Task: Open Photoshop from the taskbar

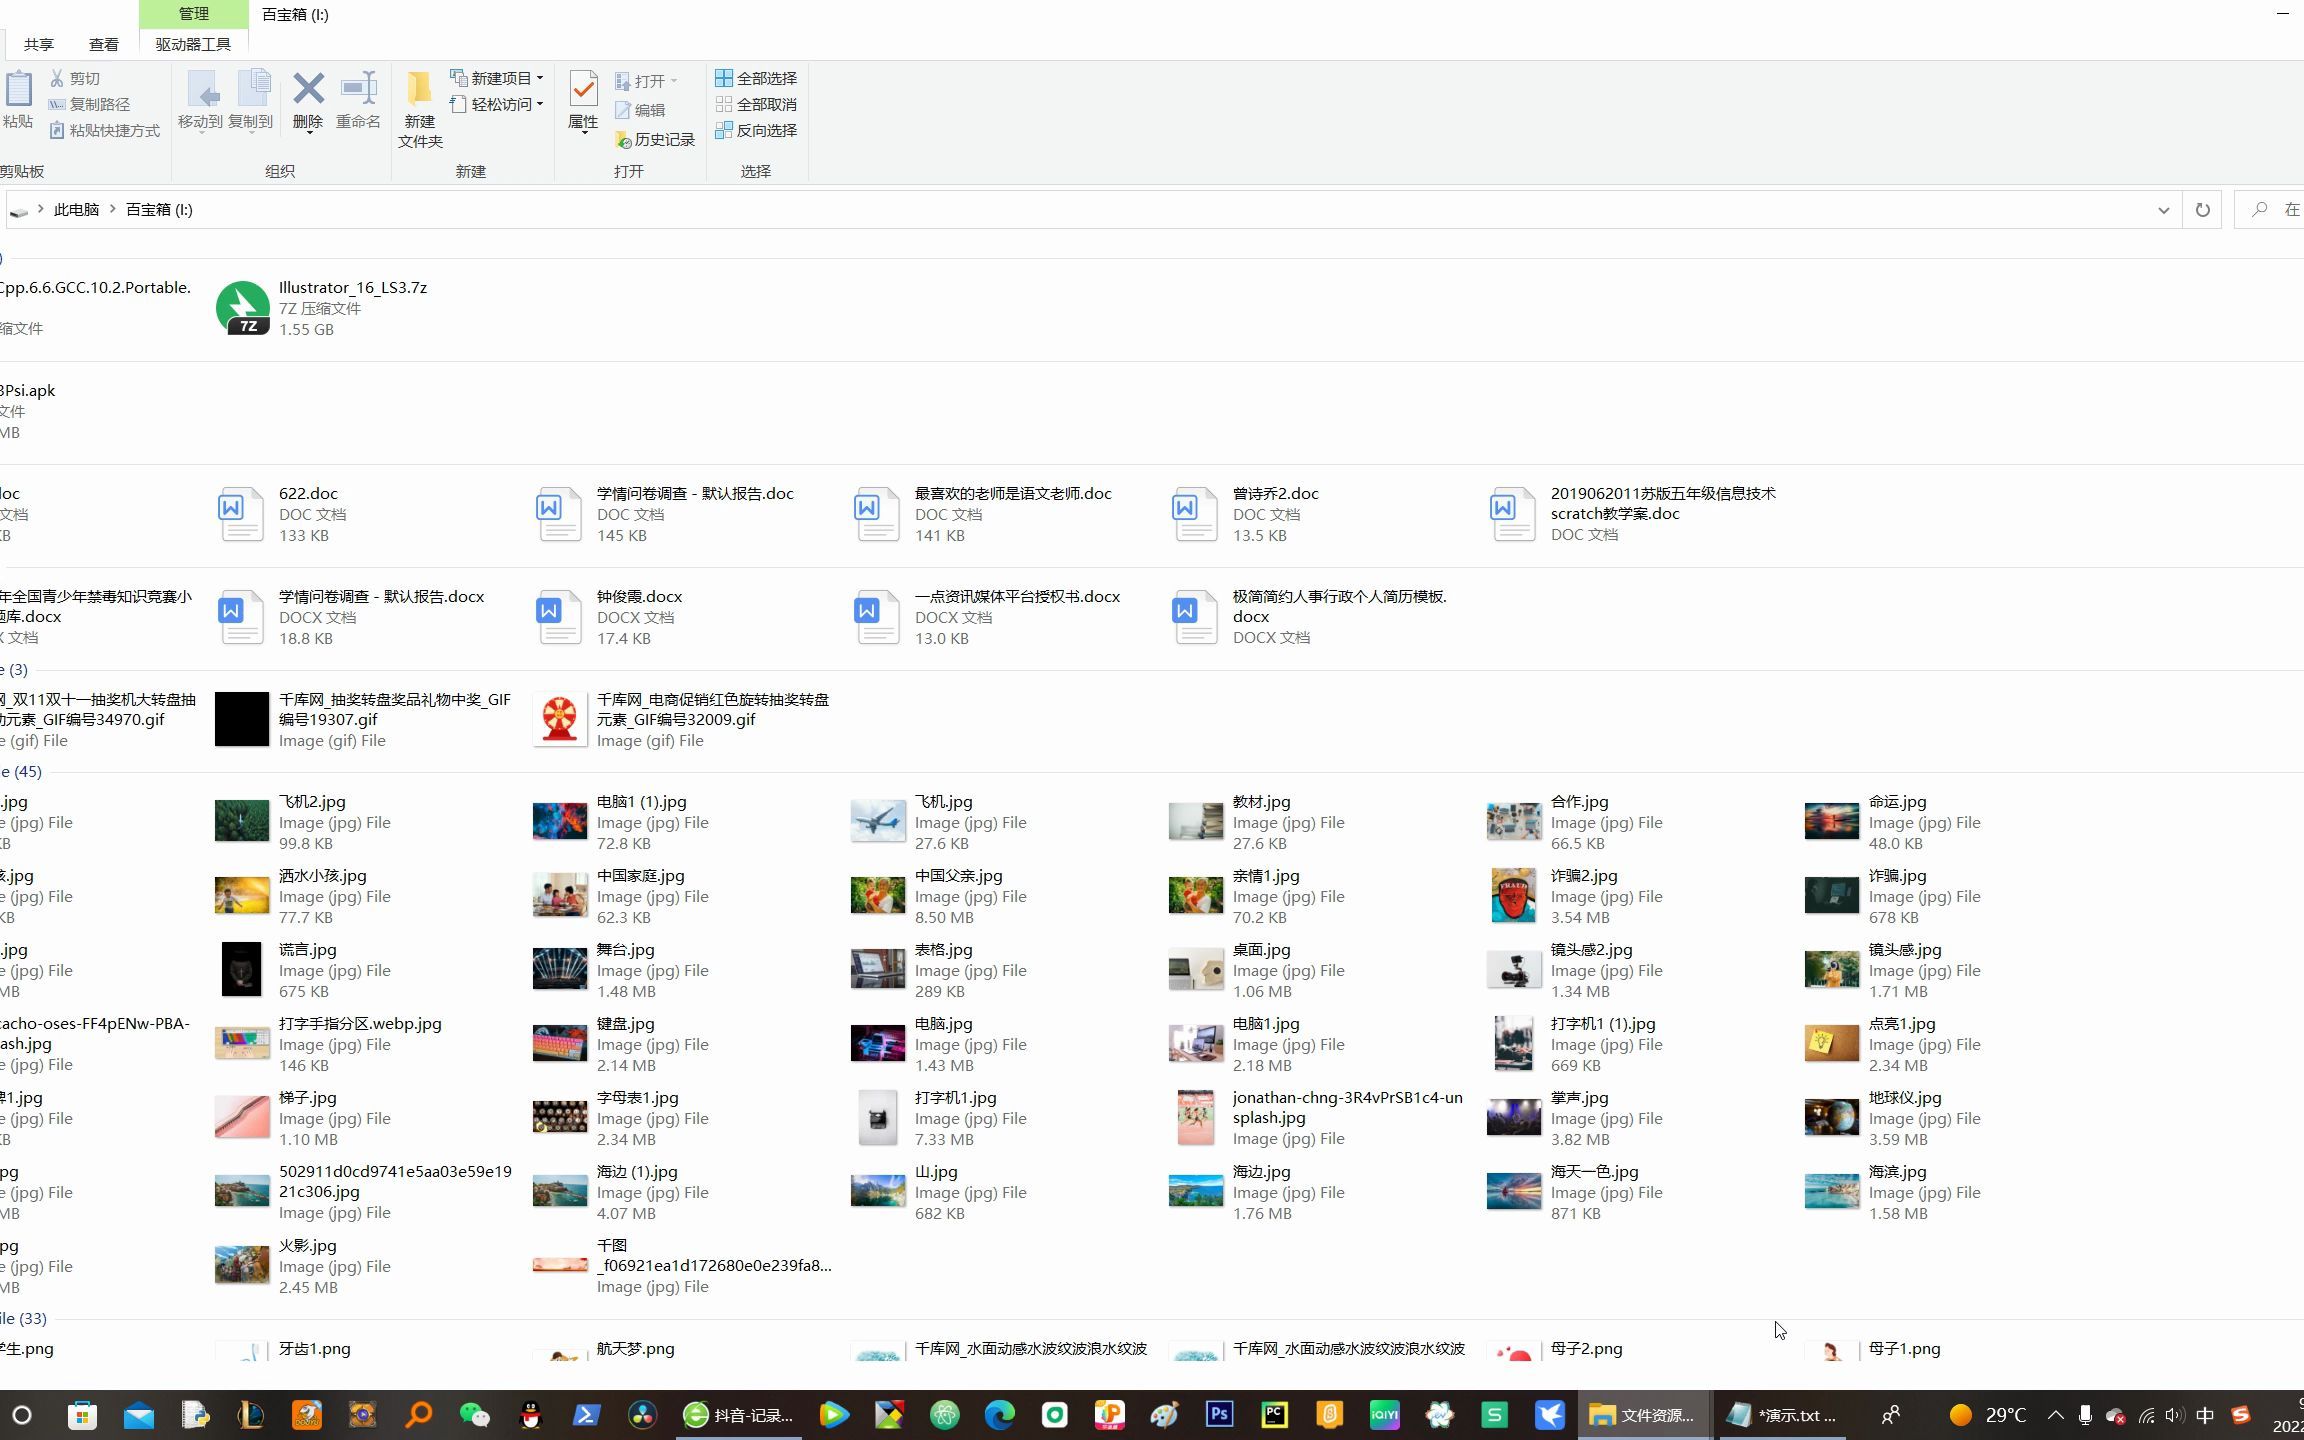Action: (1219, 1414)
